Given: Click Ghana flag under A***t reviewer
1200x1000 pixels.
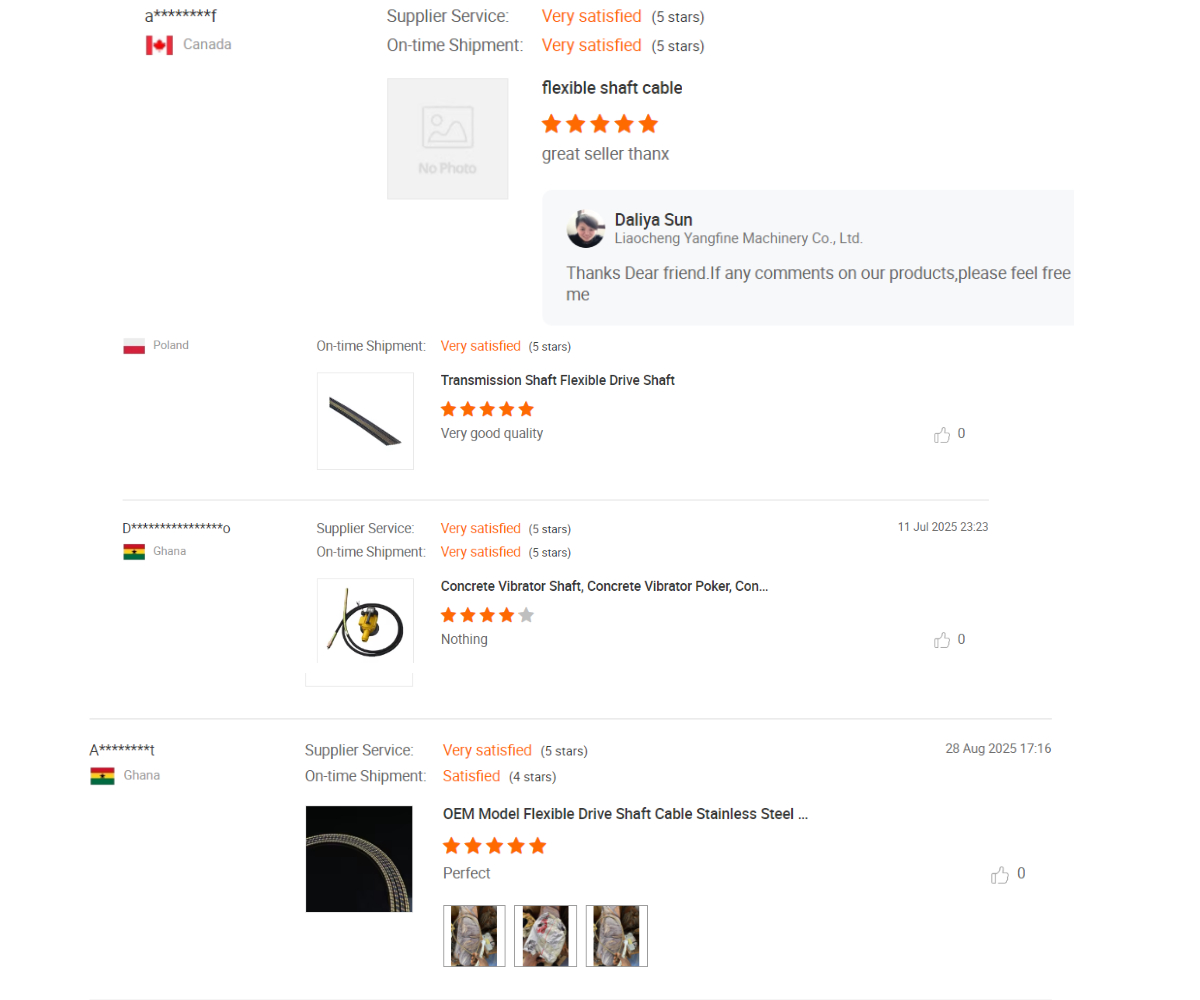Looking at the screenshot, I should pyautogui.click(x=102, y=776).
